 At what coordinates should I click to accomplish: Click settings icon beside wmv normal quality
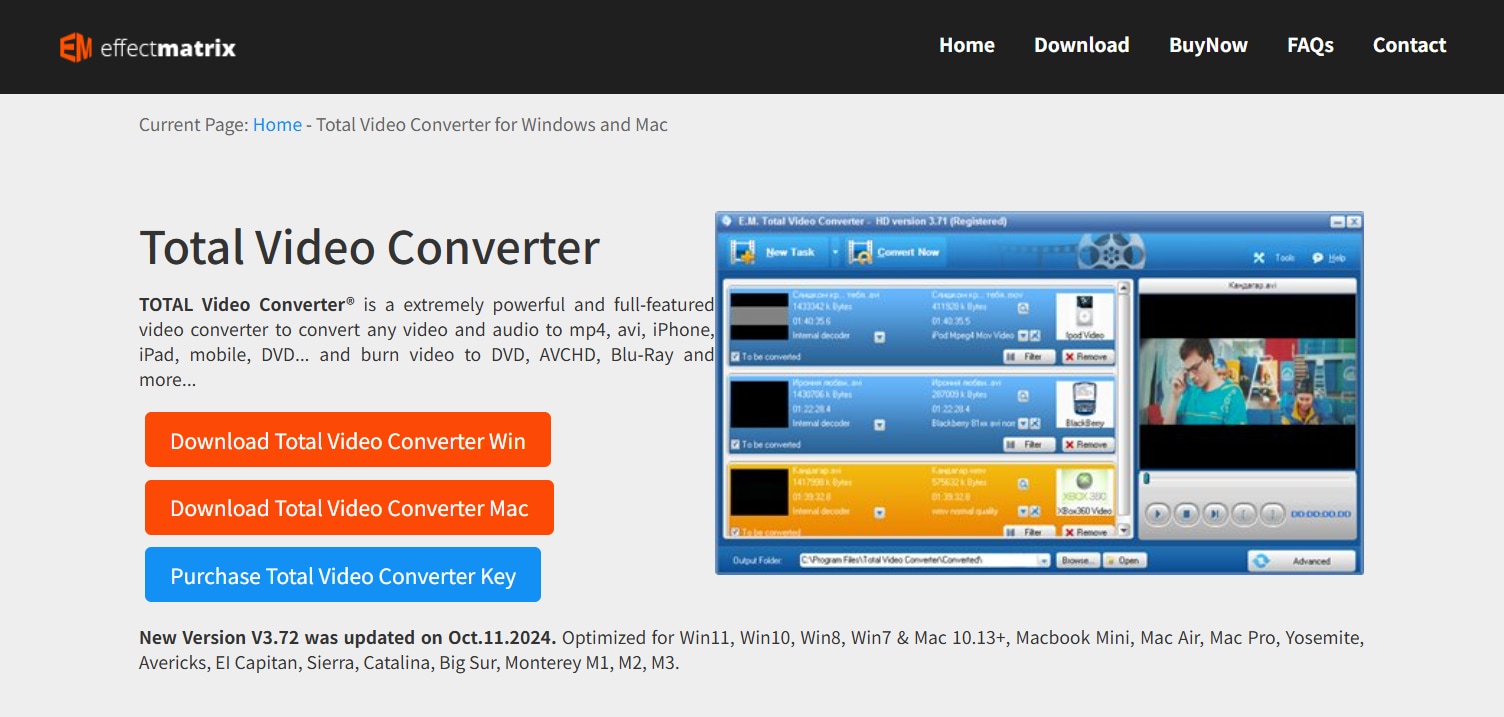(x=1035, y=511)
